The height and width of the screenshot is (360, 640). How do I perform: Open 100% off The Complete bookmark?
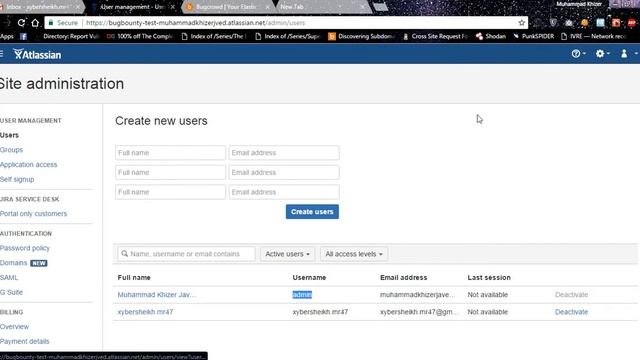(x=140, y=36)
